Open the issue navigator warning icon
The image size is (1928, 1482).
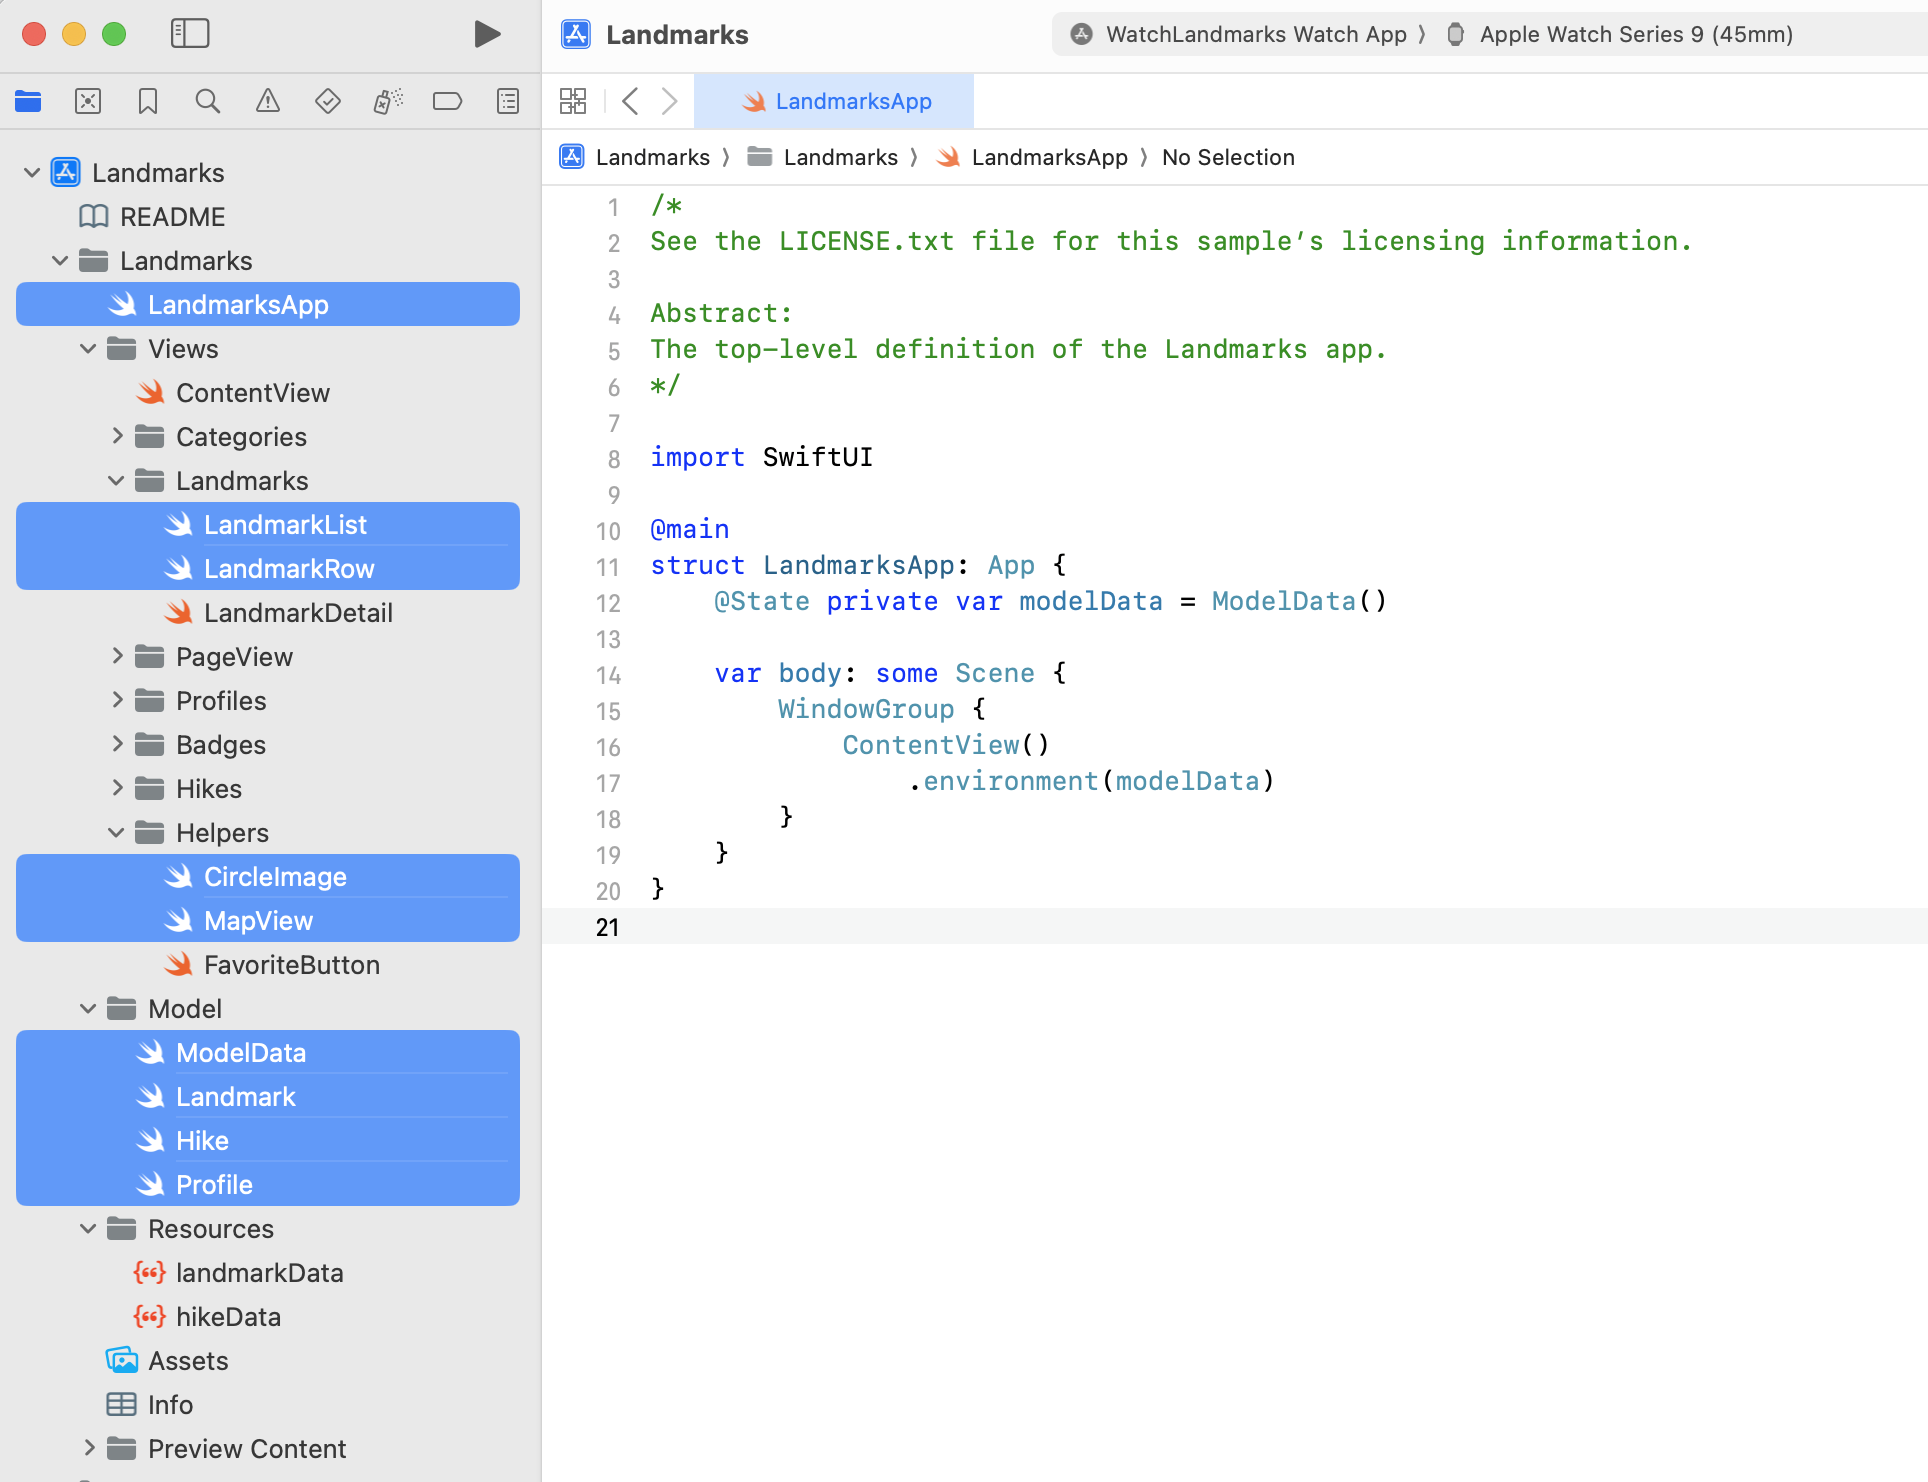(268, 101)
